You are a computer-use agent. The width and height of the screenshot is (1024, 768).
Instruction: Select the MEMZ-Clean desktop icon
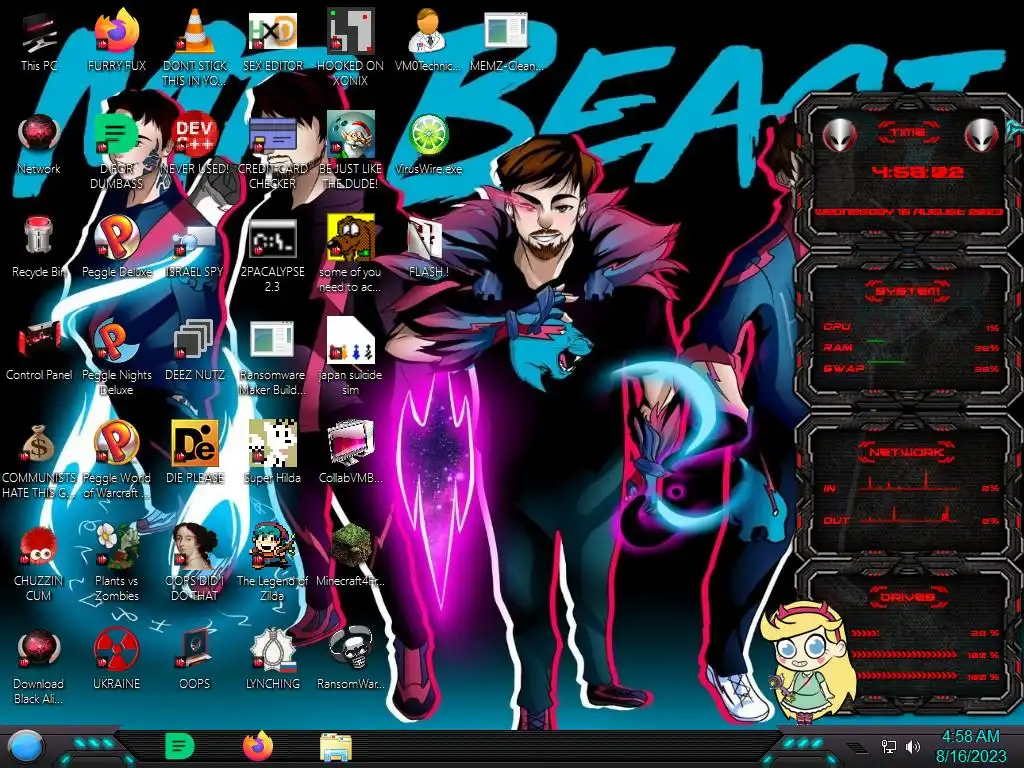coord(506,31)
